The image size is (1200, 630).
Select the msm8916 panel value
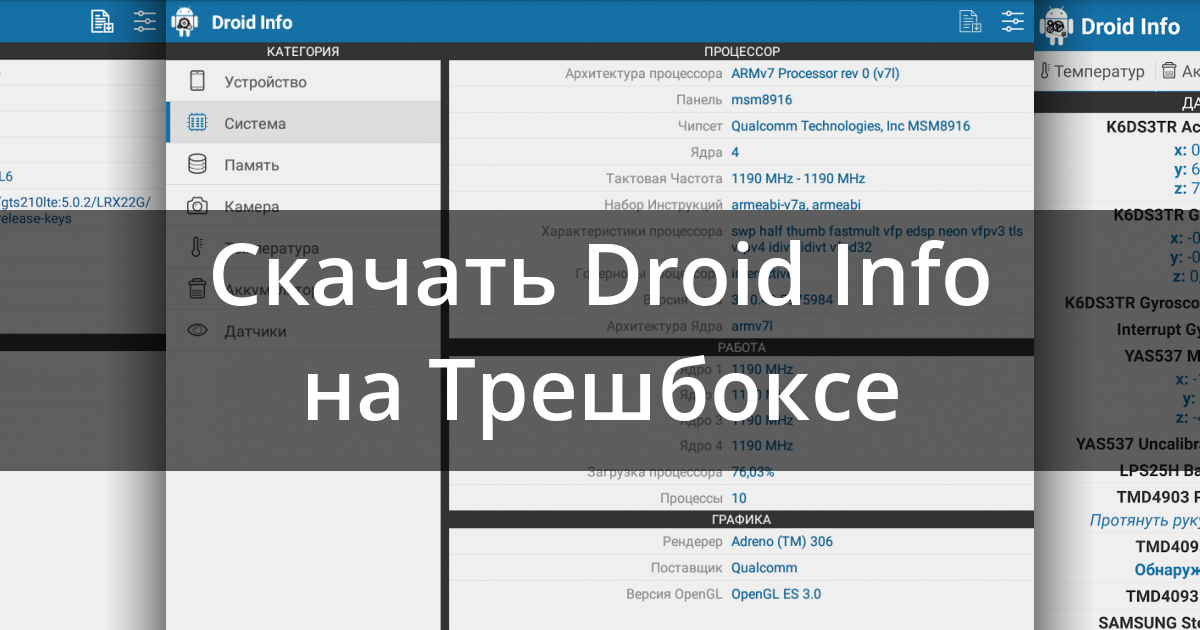tap(762, 100)
